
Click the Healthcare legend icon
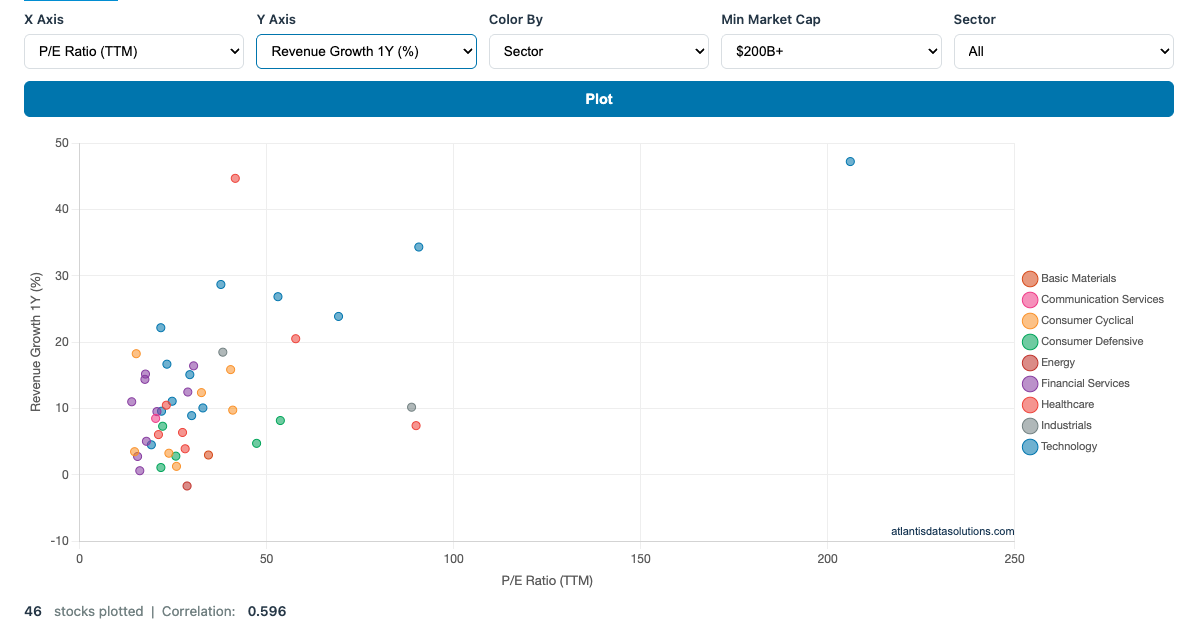1027,404
